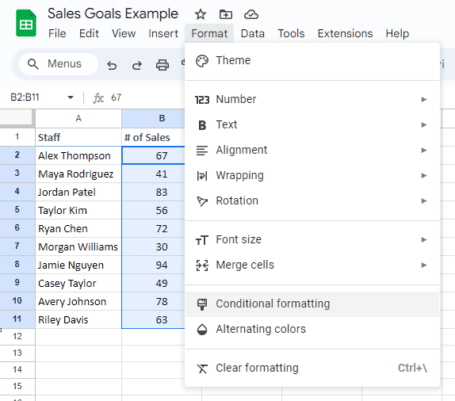The width and height of the screenshot is (455, 401).
Task: Click the 123 Number format icon
Action: click(202, 100)
